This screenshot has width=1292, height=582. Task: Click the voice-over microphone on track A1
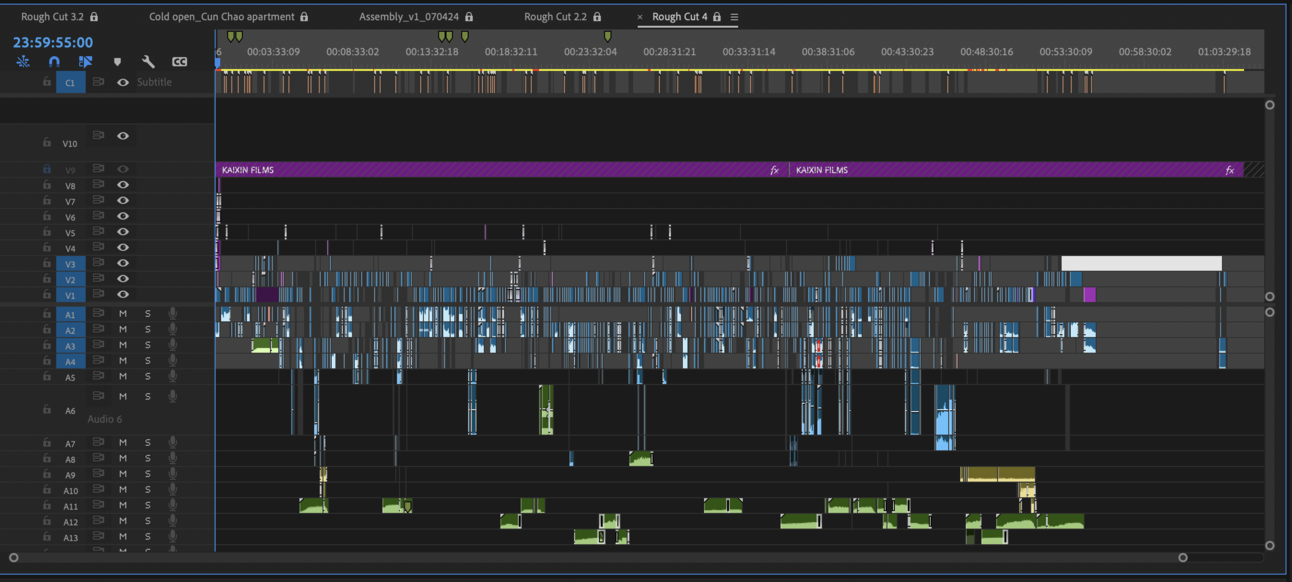[x=173, y=314]
